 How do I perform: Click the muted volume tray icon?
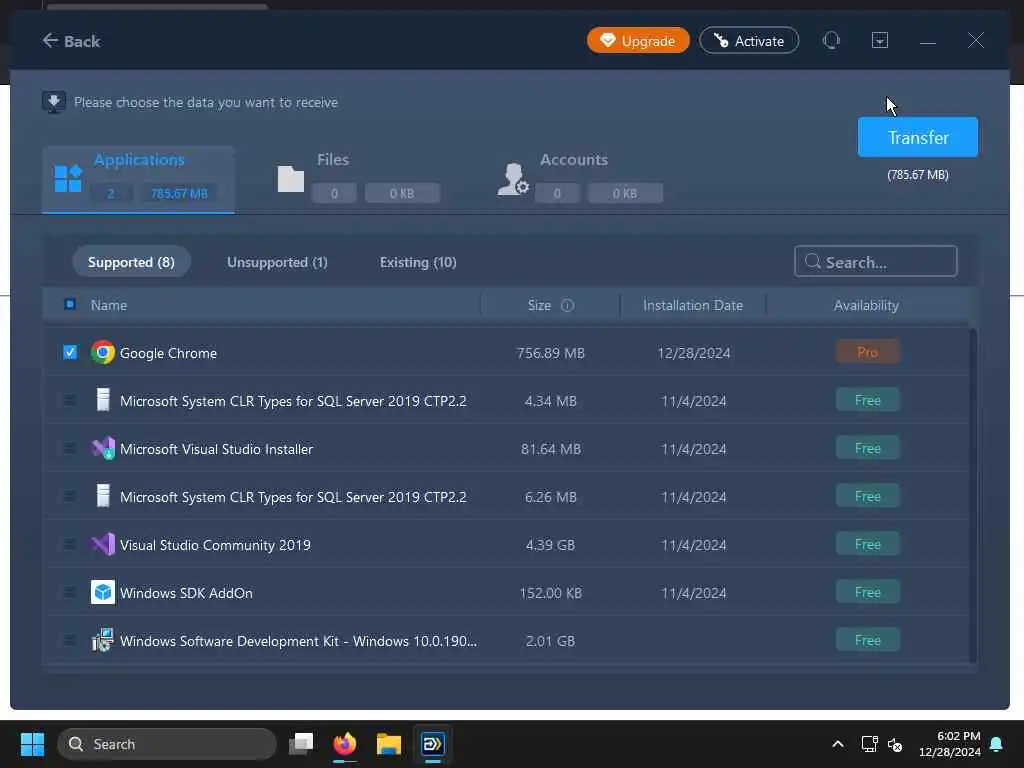pos(895,744)
